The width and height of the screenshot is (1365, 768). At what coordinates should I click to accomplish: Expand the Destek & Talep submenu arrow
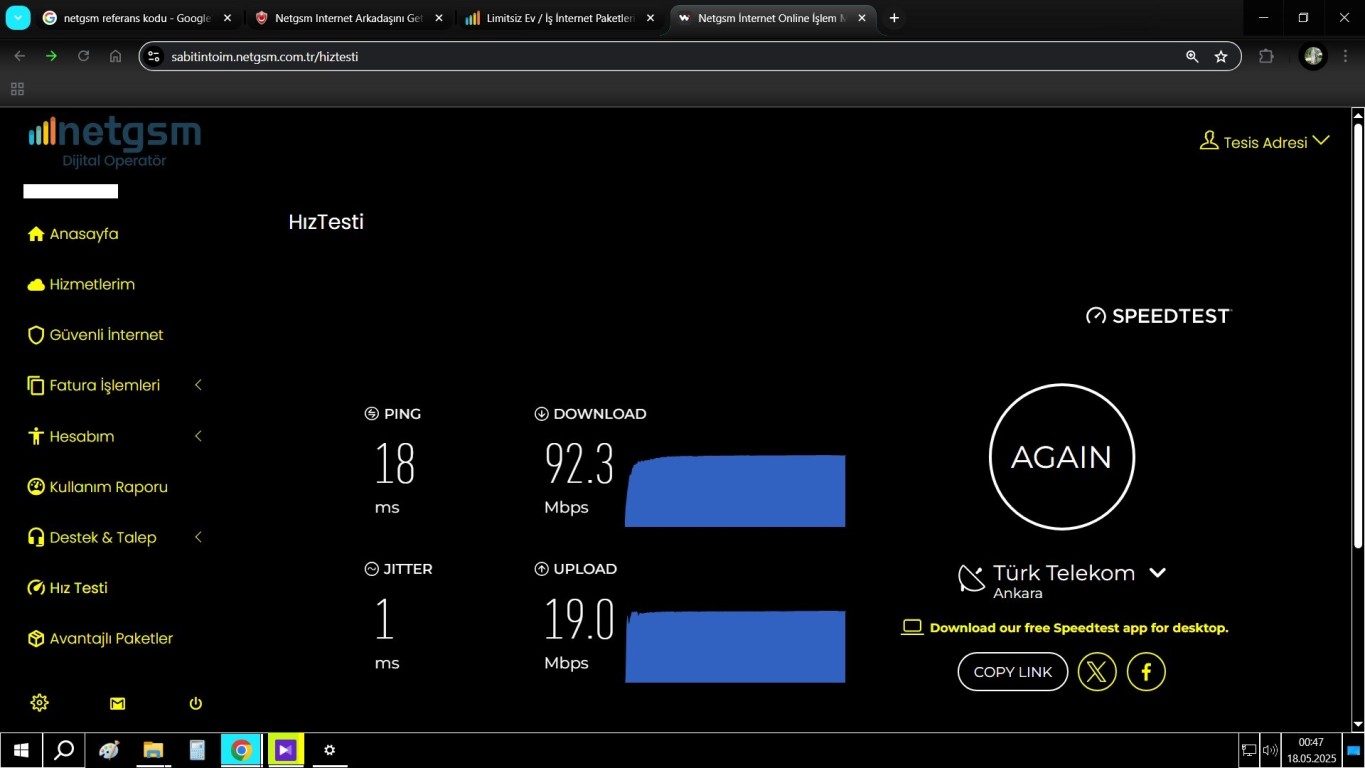click(198, 537)
